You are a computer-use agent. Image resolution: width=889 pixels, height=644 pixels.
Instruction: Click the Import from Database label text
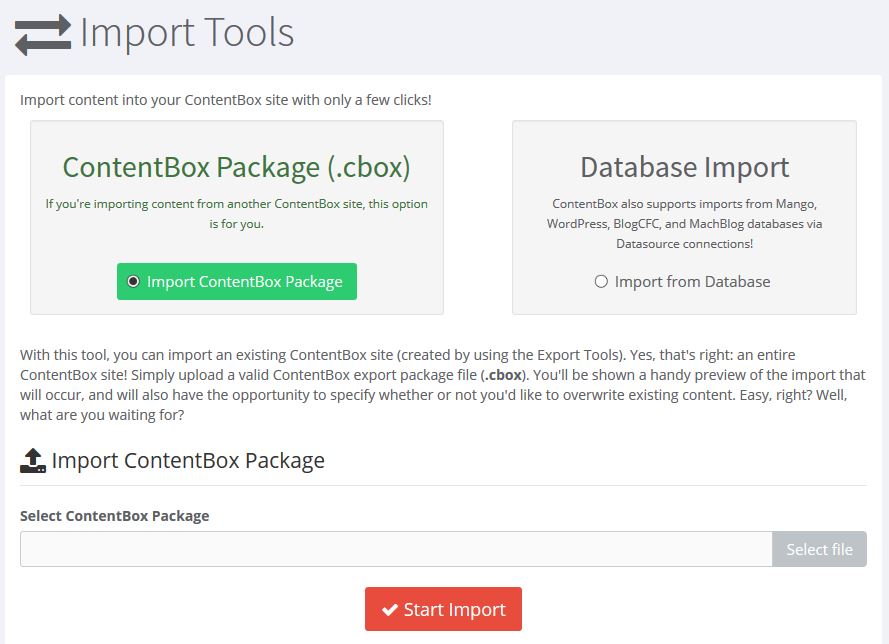[692, 282]
